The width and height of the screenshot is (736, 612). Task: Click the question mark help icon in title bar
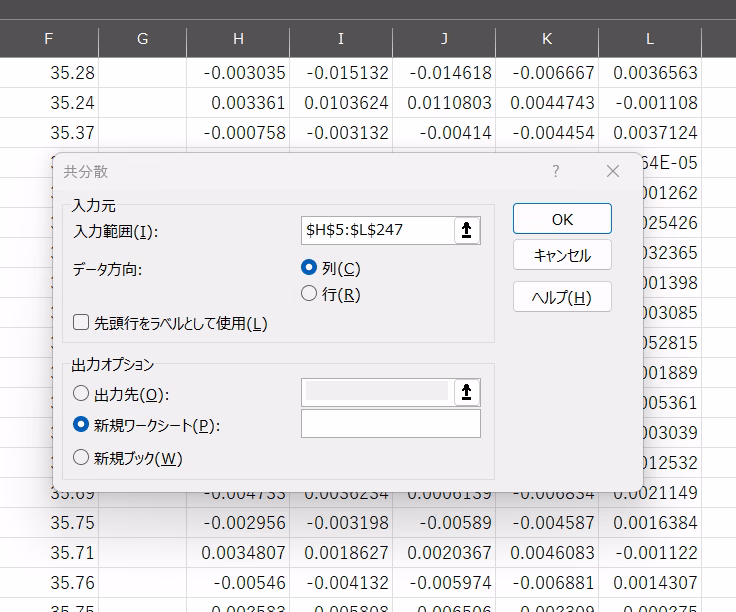556,172
